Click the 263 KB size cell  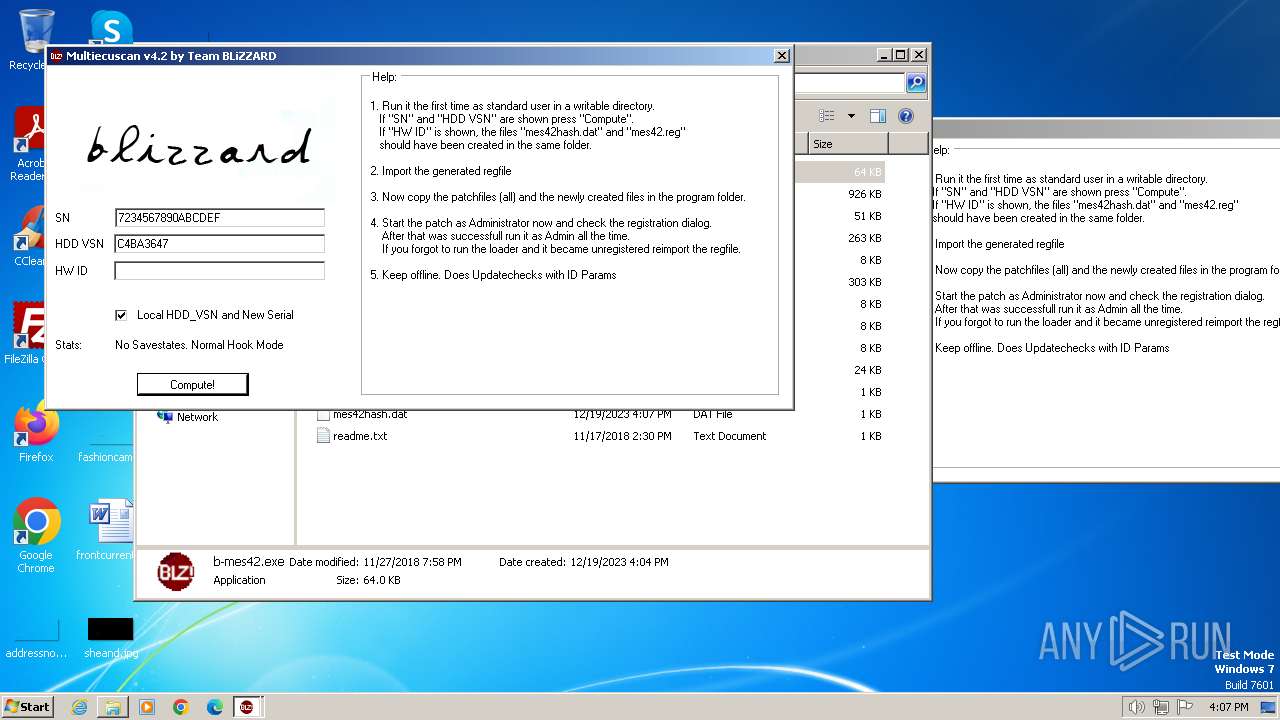tap(864, 238)
